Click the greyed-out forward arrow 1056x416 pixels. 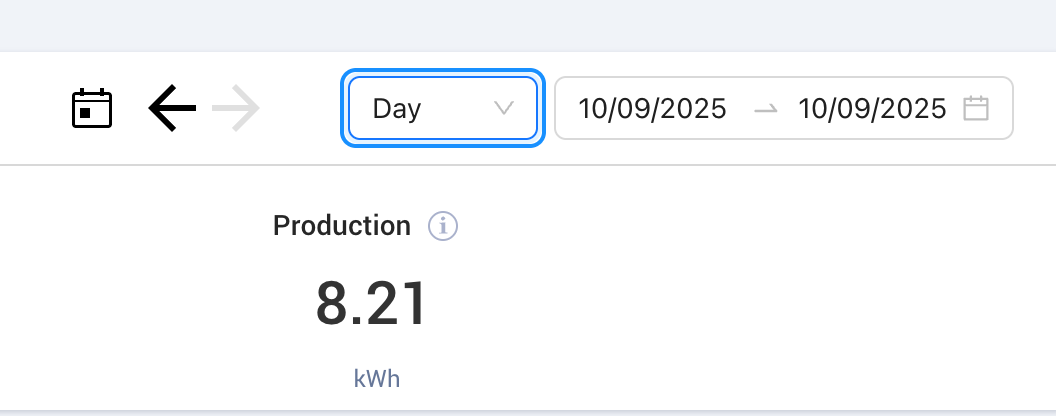(x=236, y=108)
